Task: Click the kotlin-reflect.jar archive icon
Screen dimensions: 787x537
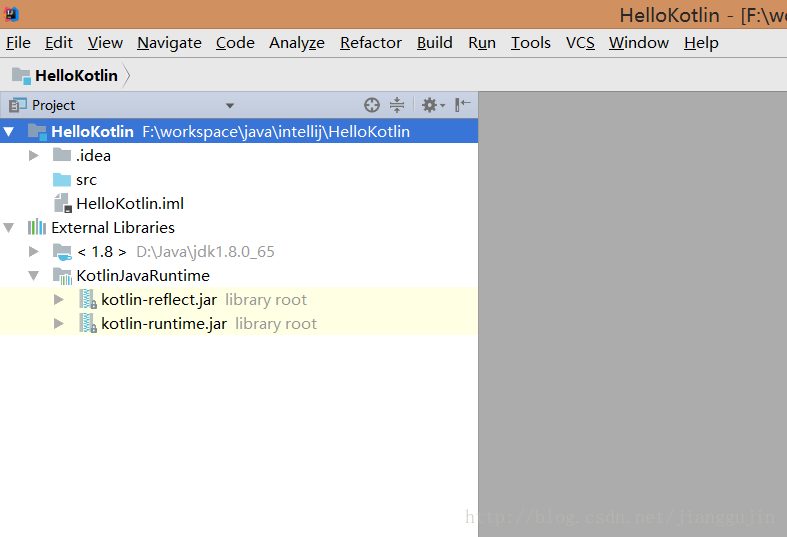Action: (x=88, y=300)
